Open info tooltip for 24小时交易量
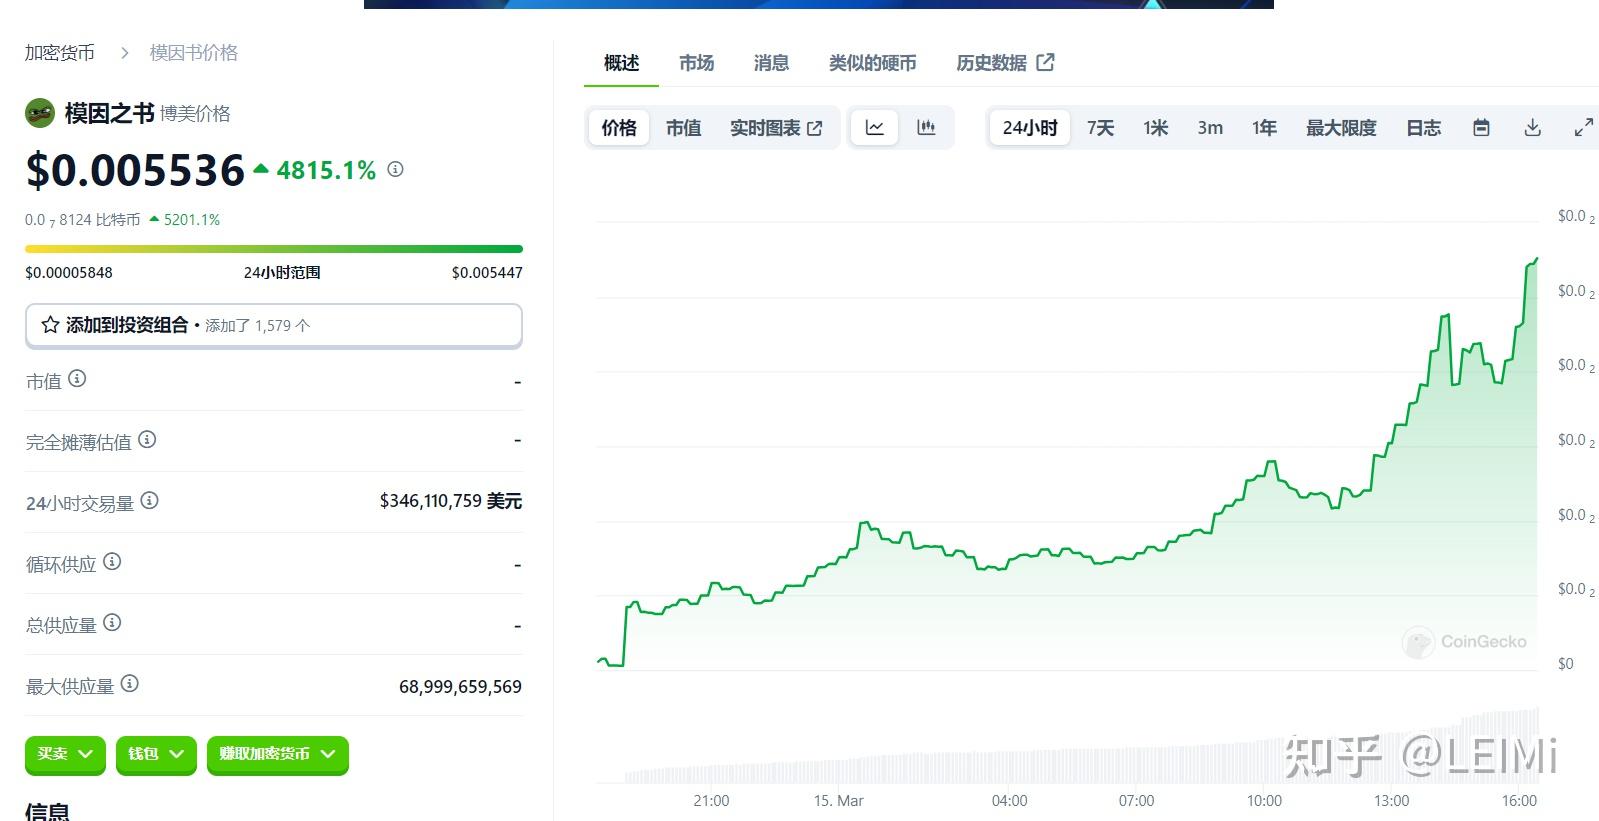This screenshot has width=1599, height=821. pyautogui.click(x=149, y=500)
